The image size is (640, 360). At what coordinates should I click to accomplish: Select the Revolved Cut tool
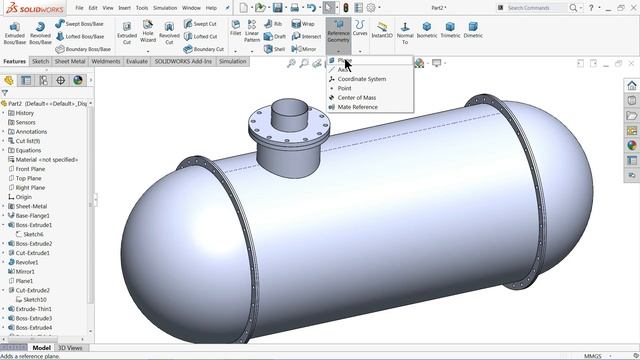coord(169,33)
